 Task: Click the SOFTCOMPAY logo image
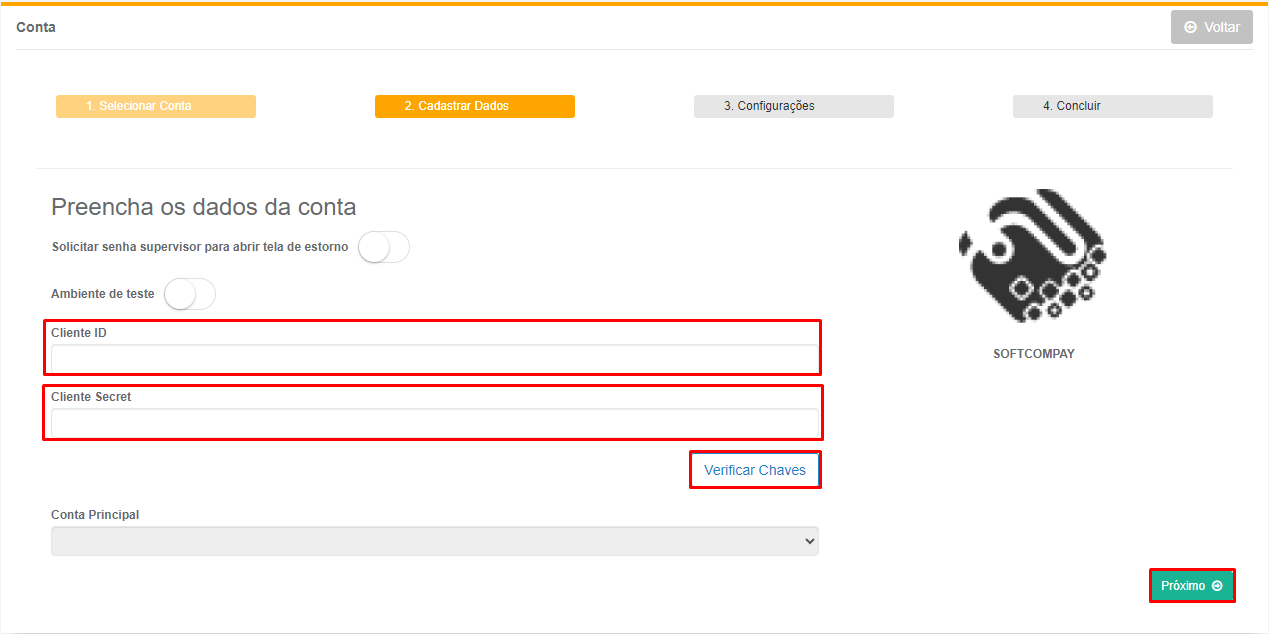[1032, 255]
